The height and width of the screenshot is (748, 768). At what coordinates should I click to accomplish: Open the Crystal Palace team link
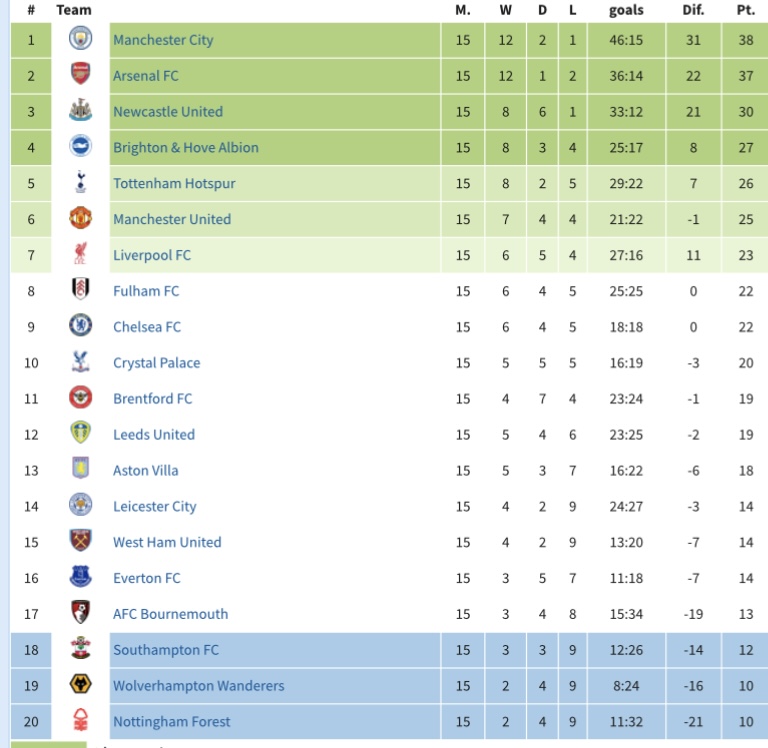tap(156, 363)
